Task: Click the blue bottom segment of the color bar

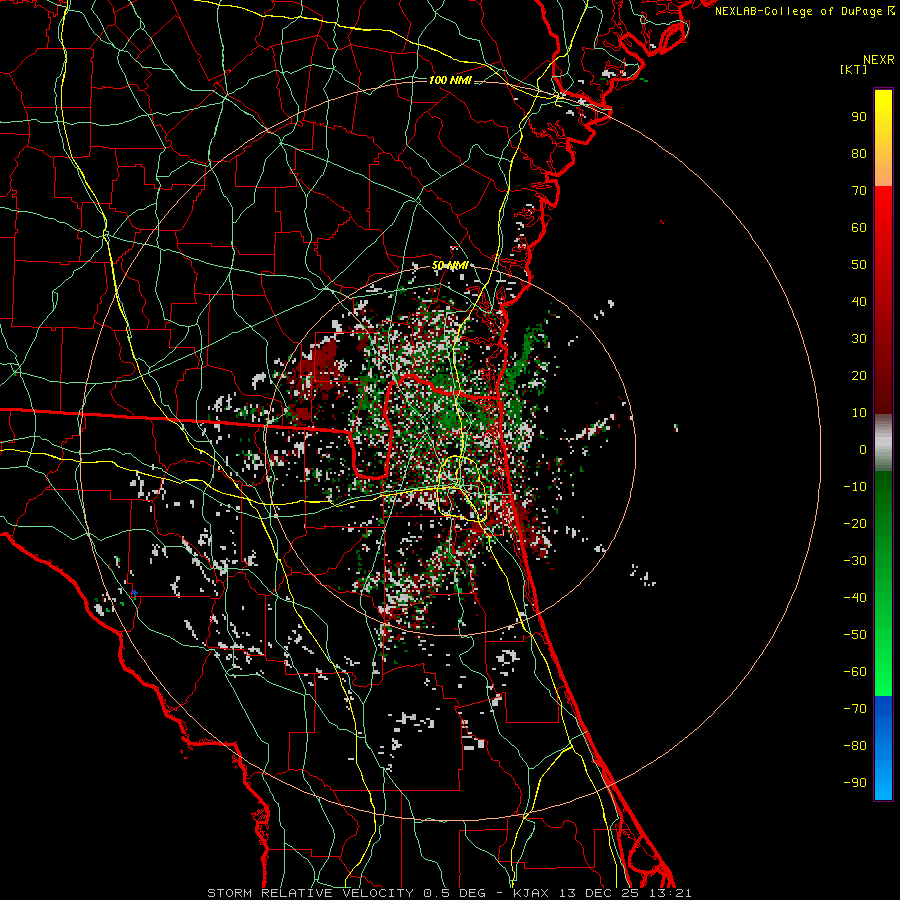Action: [x=883, y=748]
